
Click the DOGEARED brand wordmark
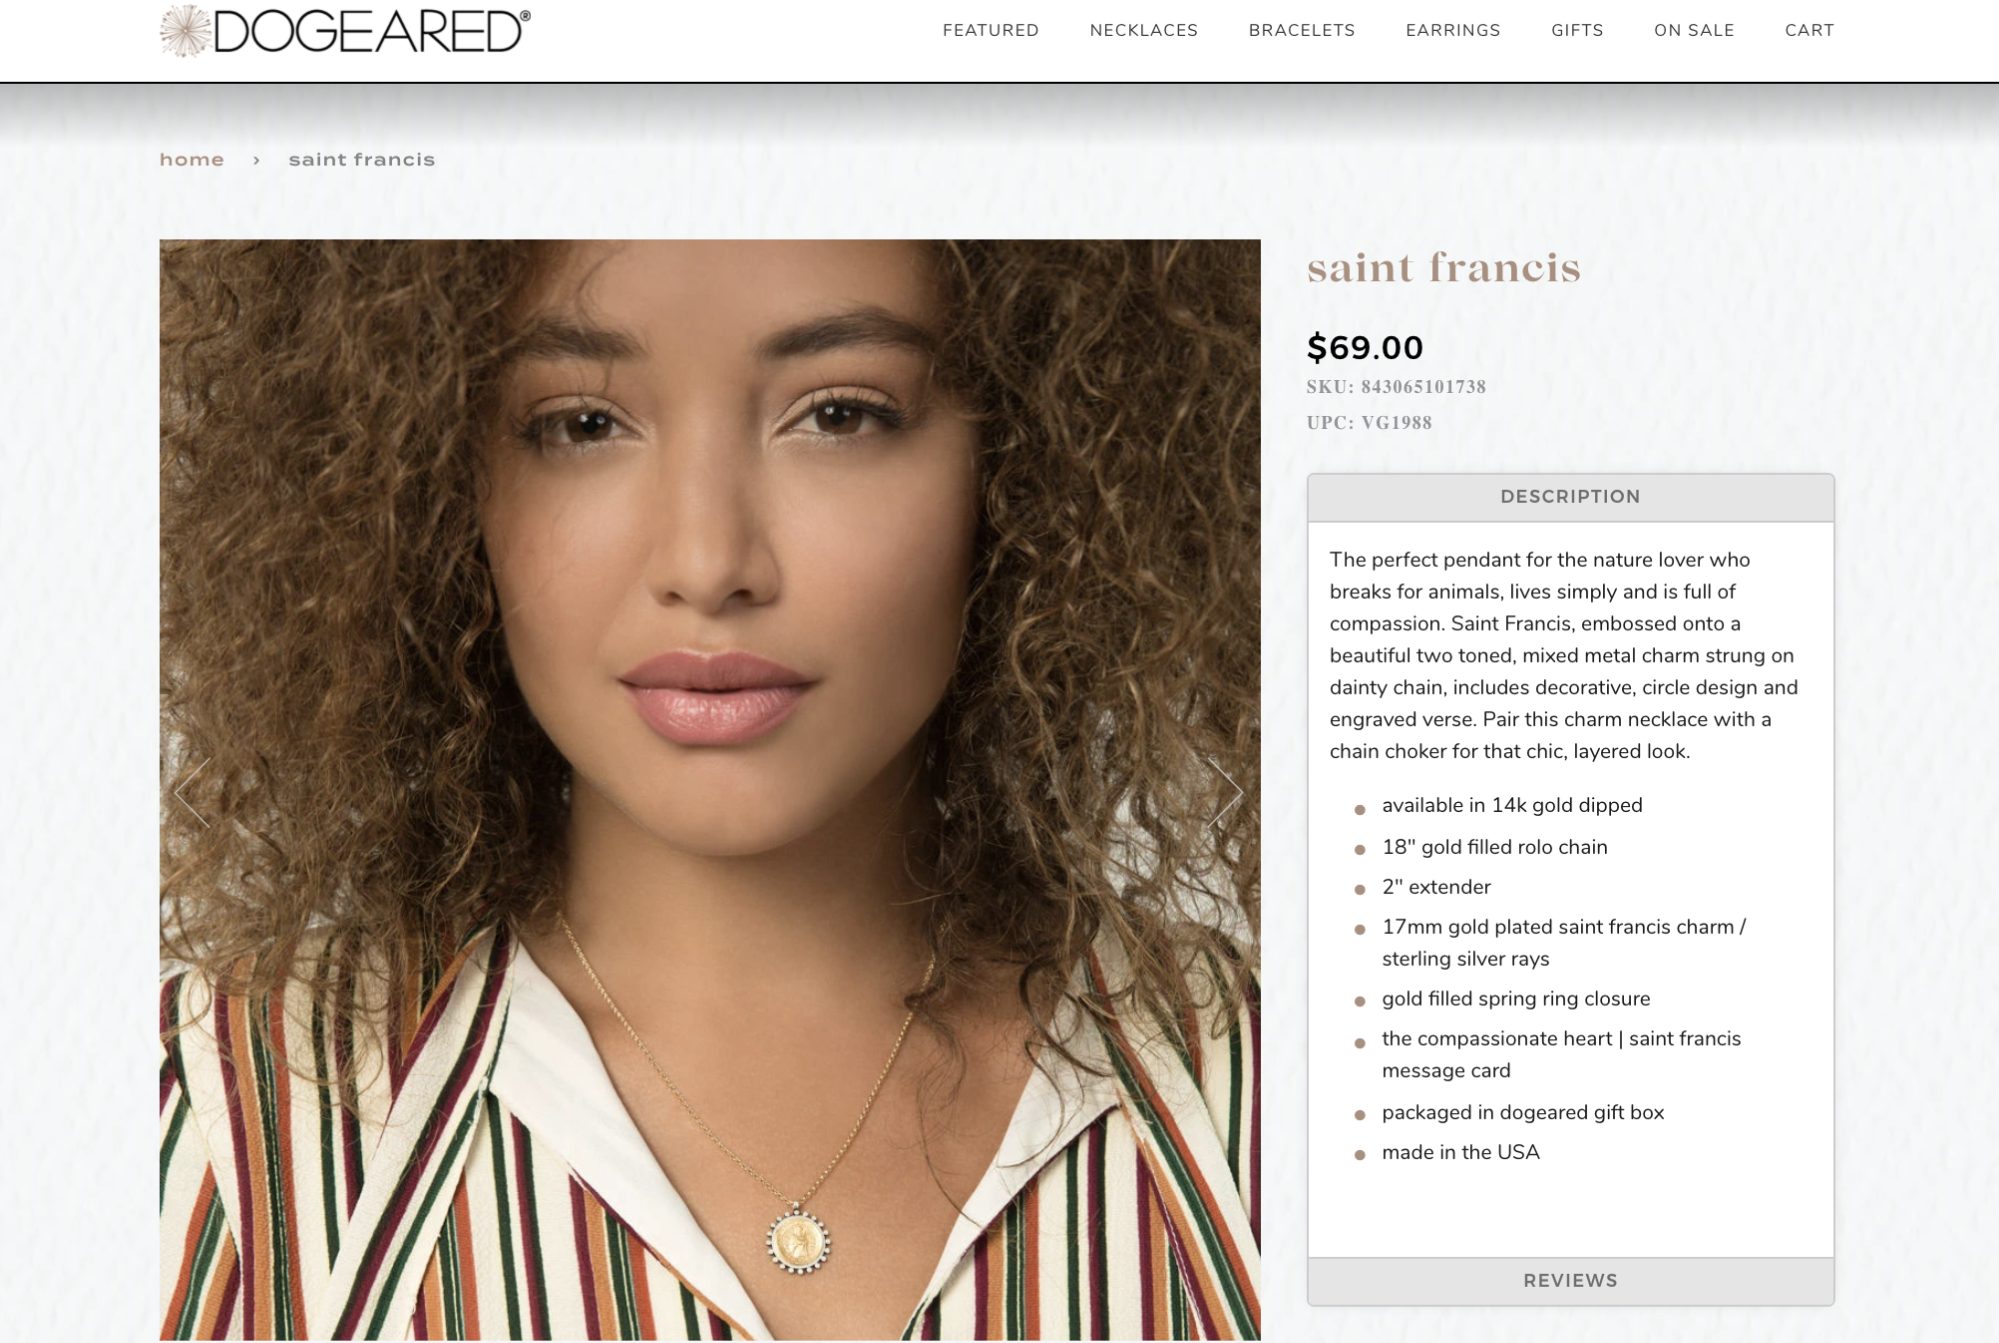372,31
